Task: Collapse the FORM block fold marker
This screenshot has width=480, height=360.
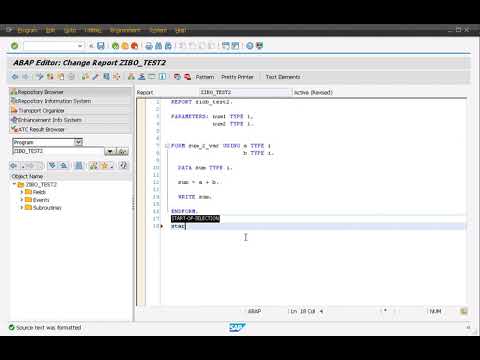Action: pos(167,146)
